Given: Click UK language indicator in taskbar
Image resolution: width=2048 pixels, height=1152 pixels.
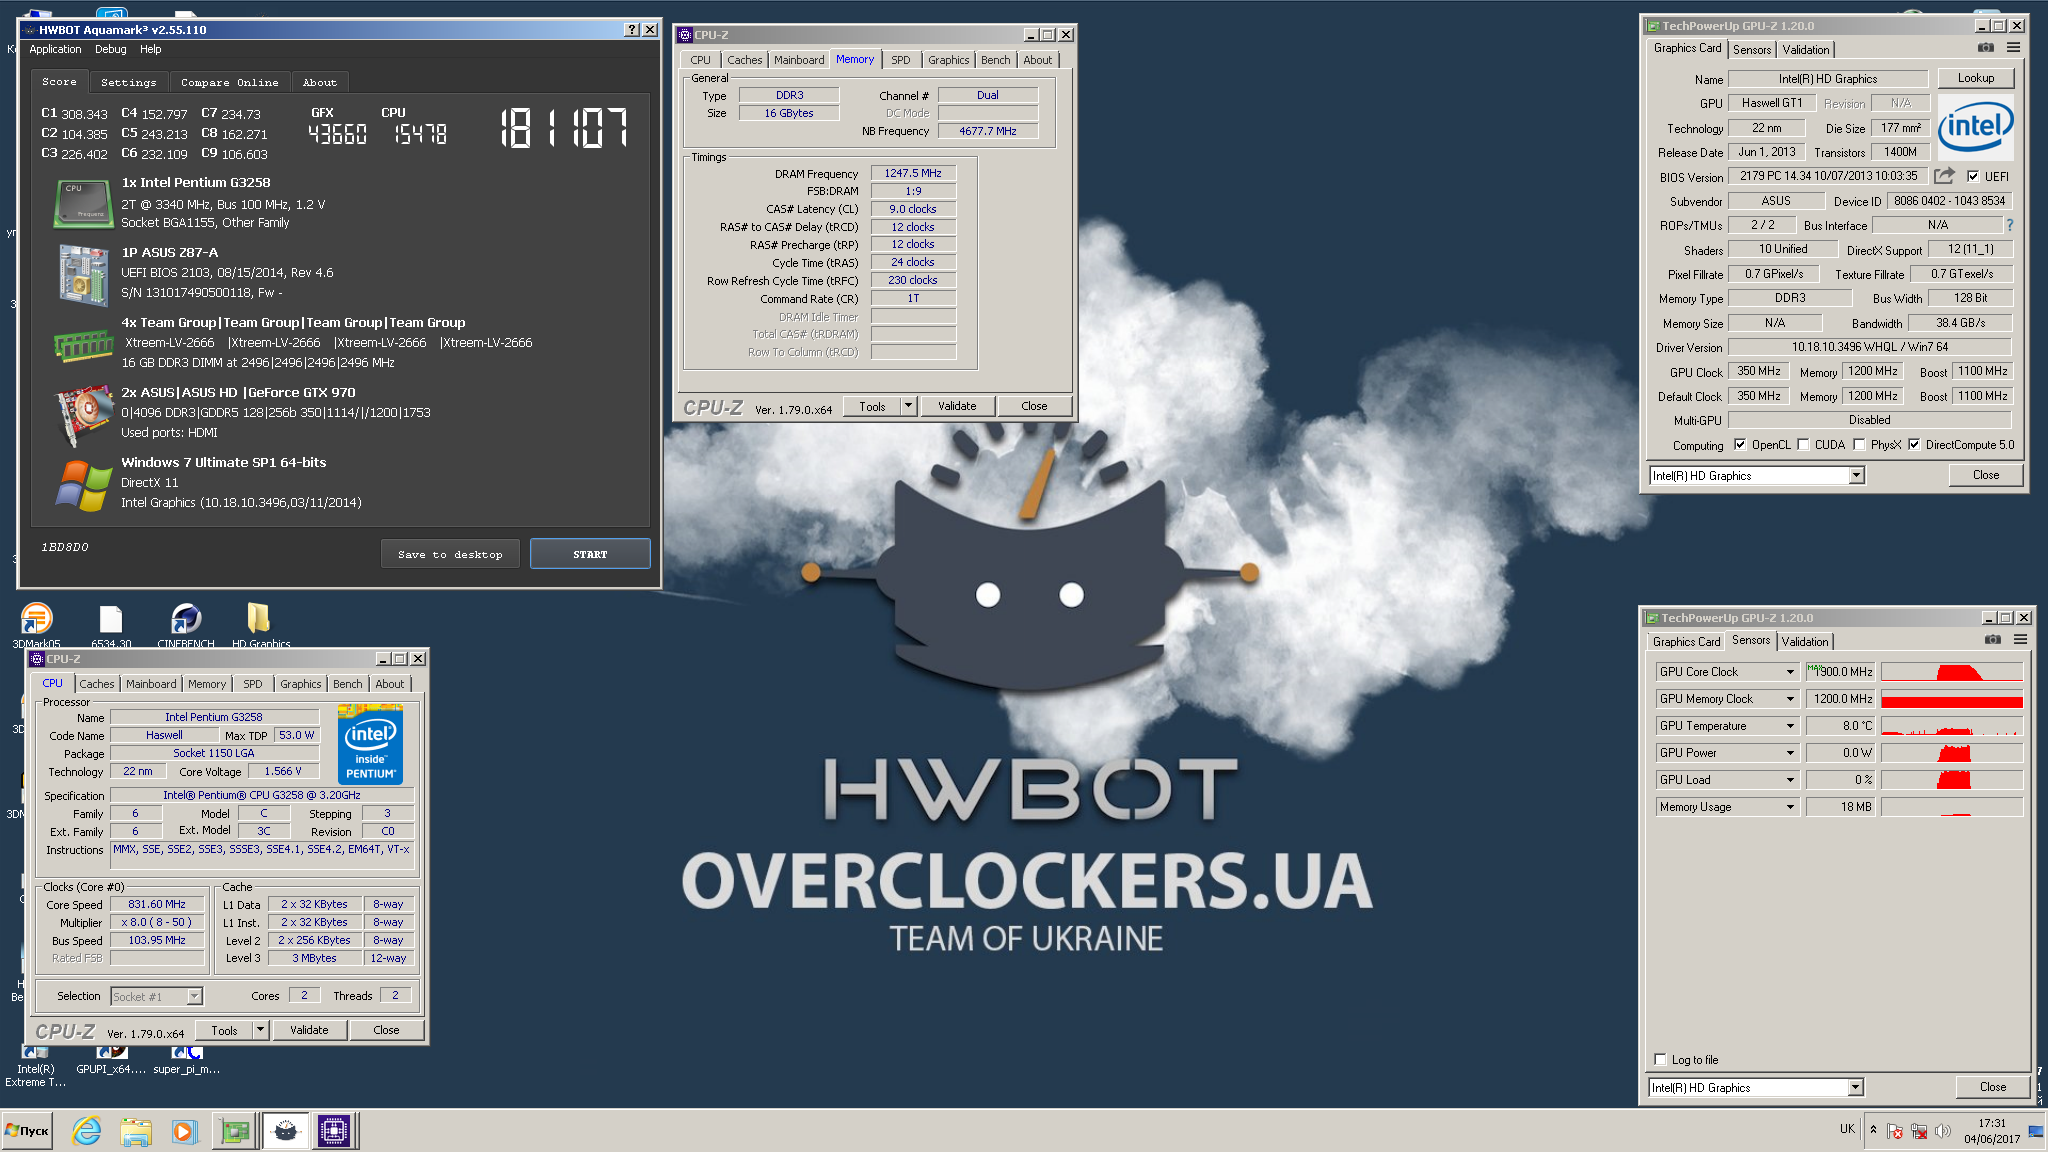Looking at the screenshot, I should (x=1847, y=1129).
